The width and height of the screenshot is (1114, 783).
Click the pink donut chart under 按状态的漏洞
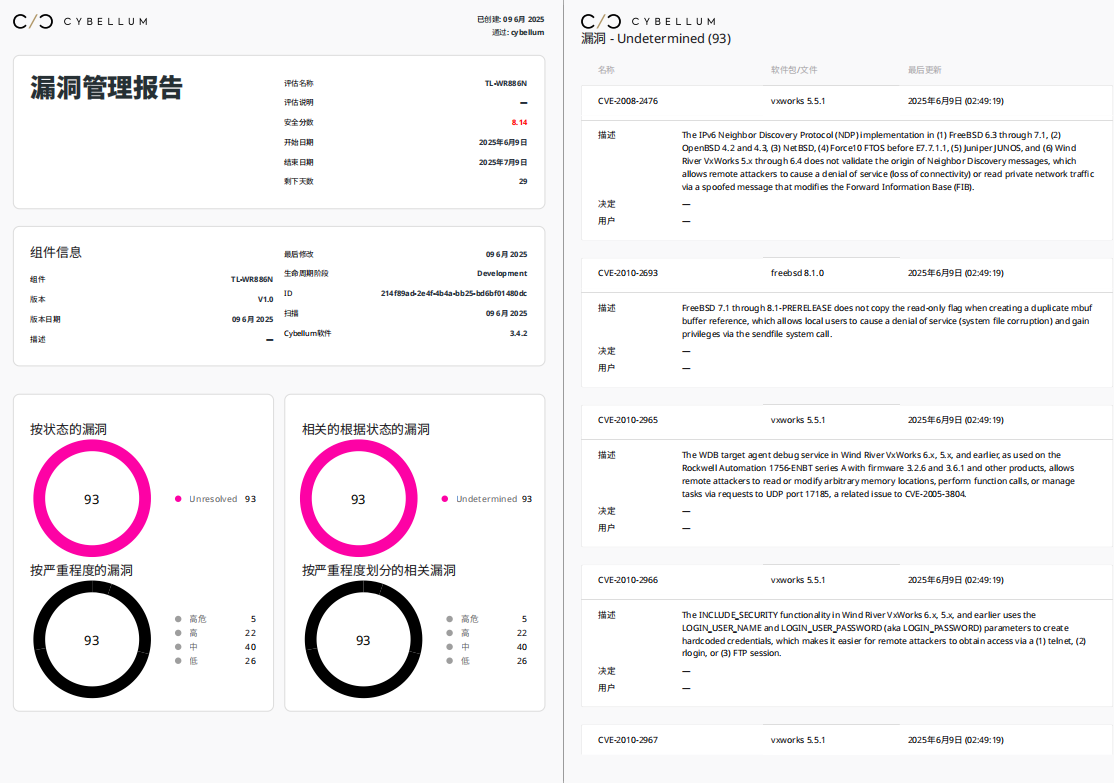92,498
